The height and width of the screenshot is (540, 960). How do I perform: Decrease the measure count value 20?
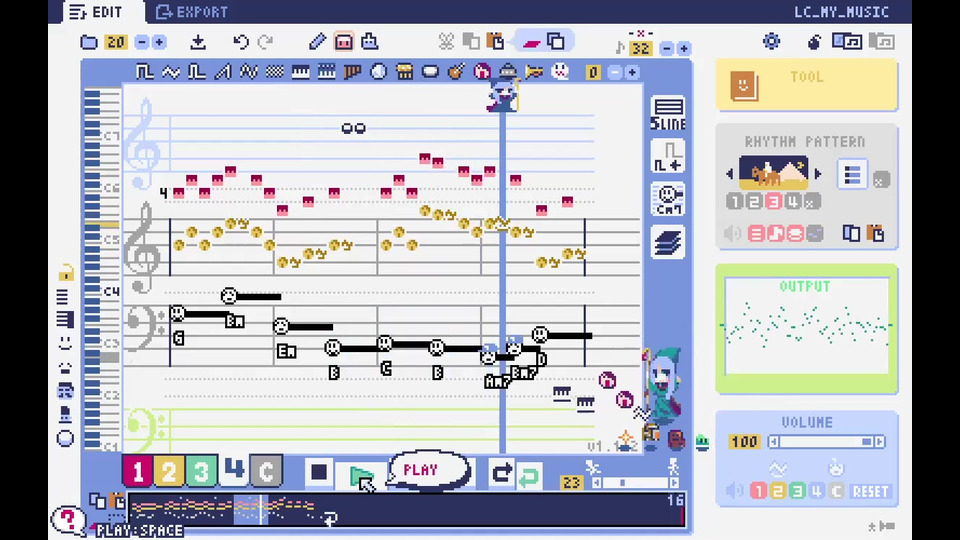pyautogui.click(x=141, y=42)
